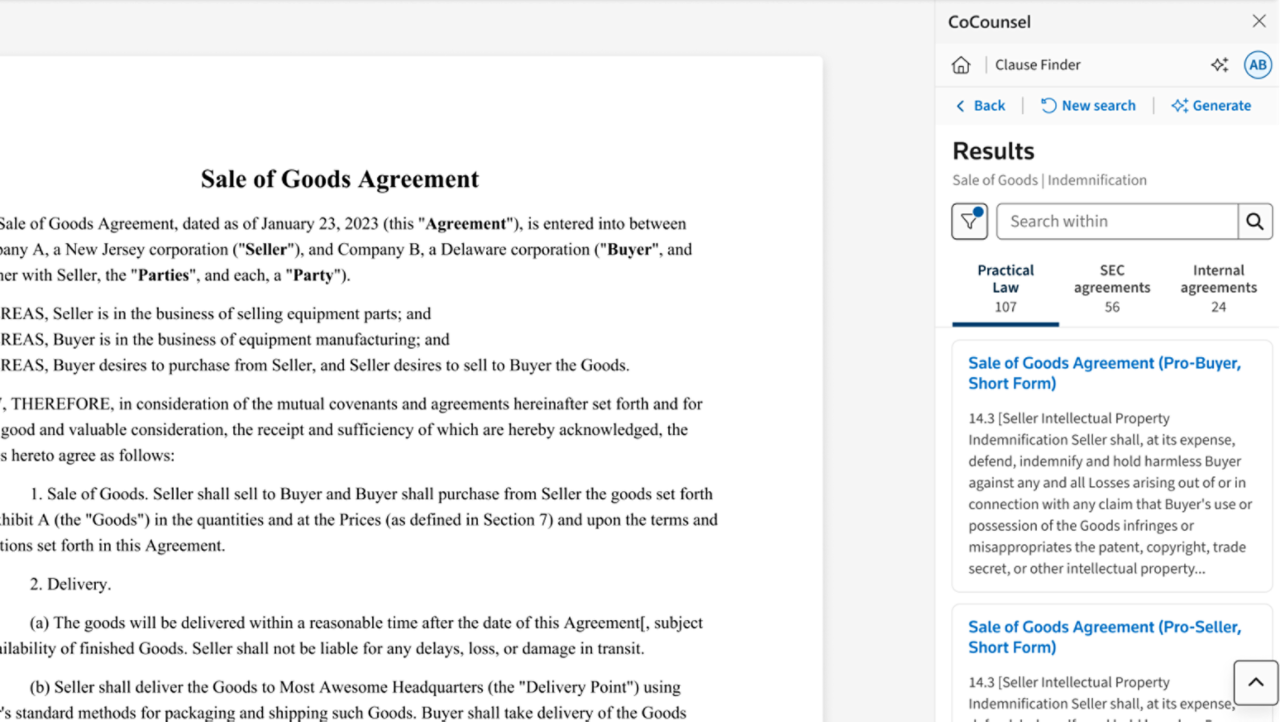Close the CoCounsel panel
1280x722 pixels.
(1259, 21)
